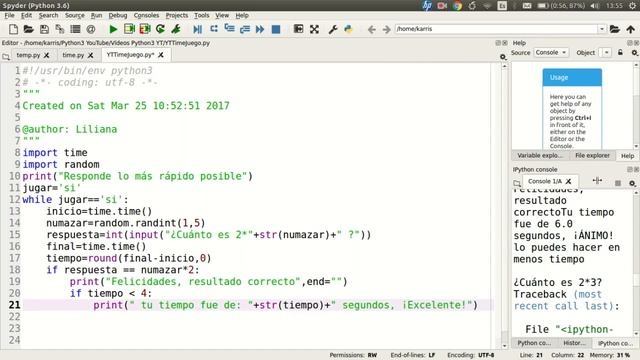Open the Consoles menu

click(146, 15)
